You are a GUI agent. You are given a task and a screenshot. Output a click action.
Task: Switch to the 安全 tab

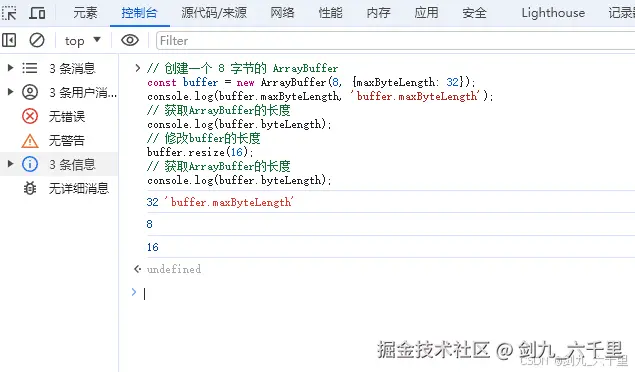coord(474,13)
